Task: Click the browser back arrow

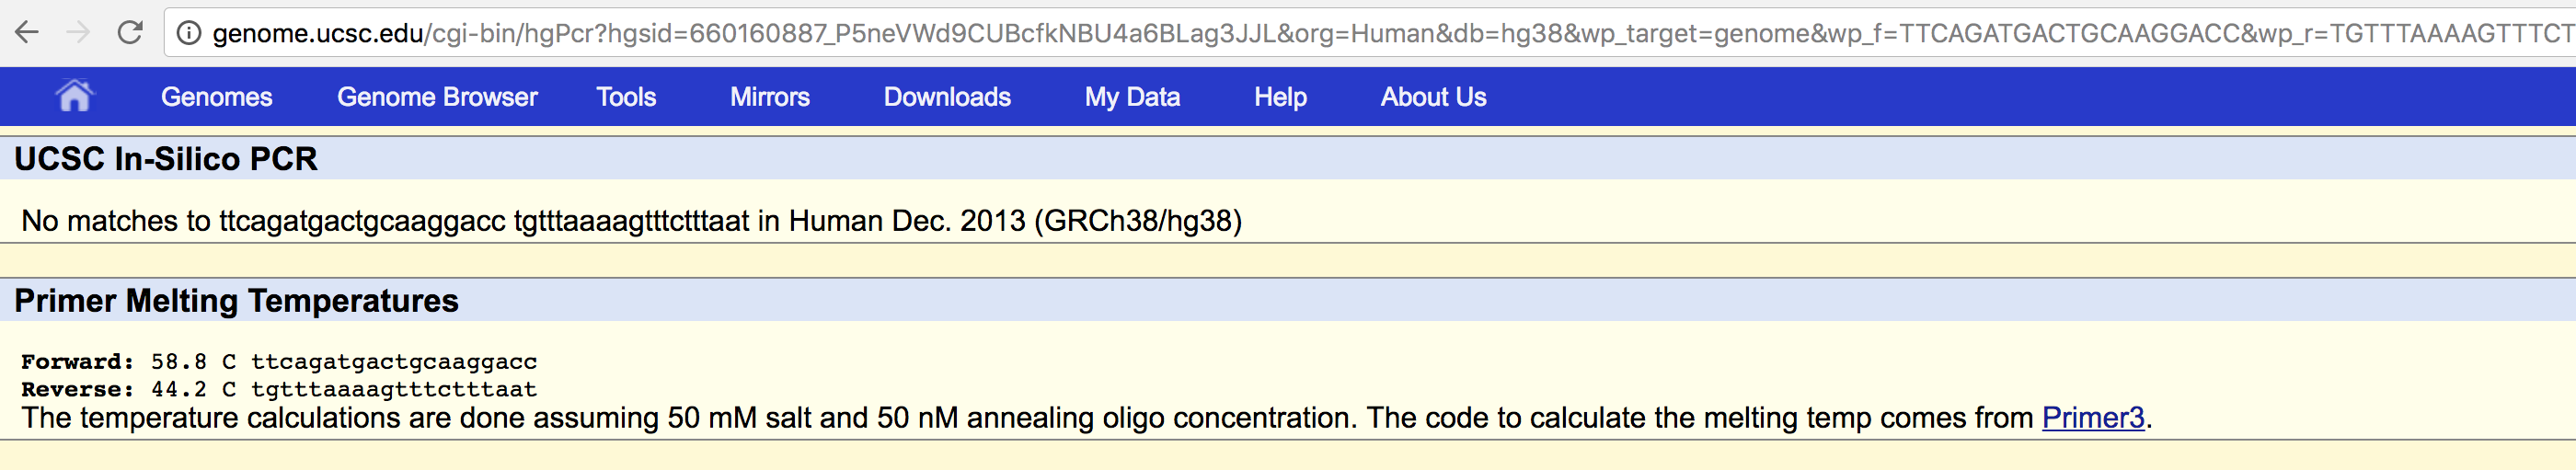Action: (27, 33)
